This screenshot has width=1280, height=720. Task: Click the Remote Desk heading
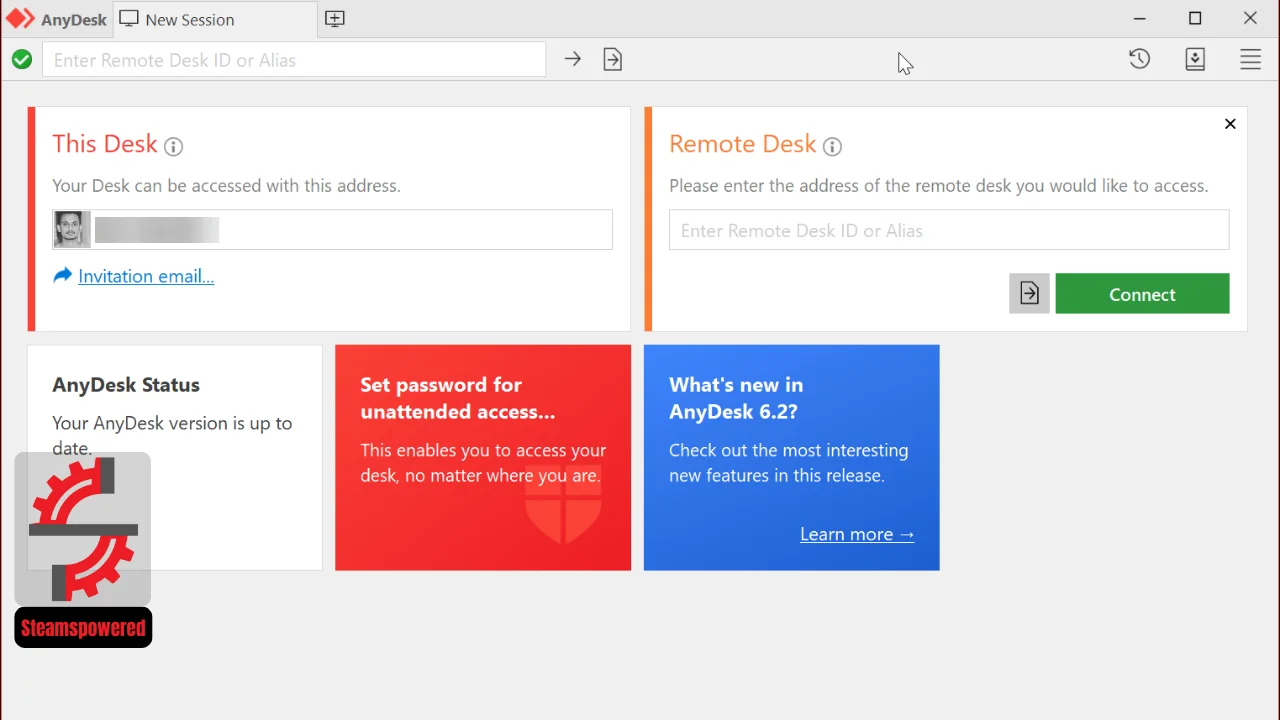click(743, 144)
